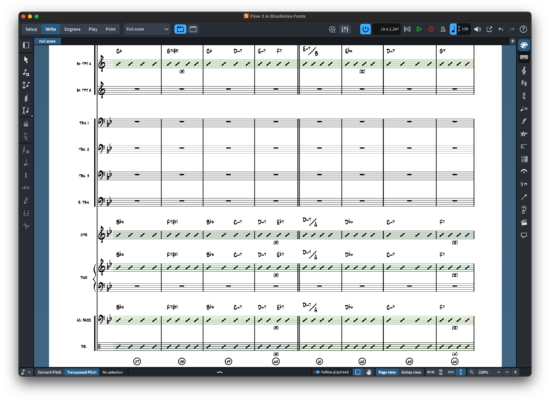
Task: Click the hide/restore panels window icon
Action: [x=193, y=29]
